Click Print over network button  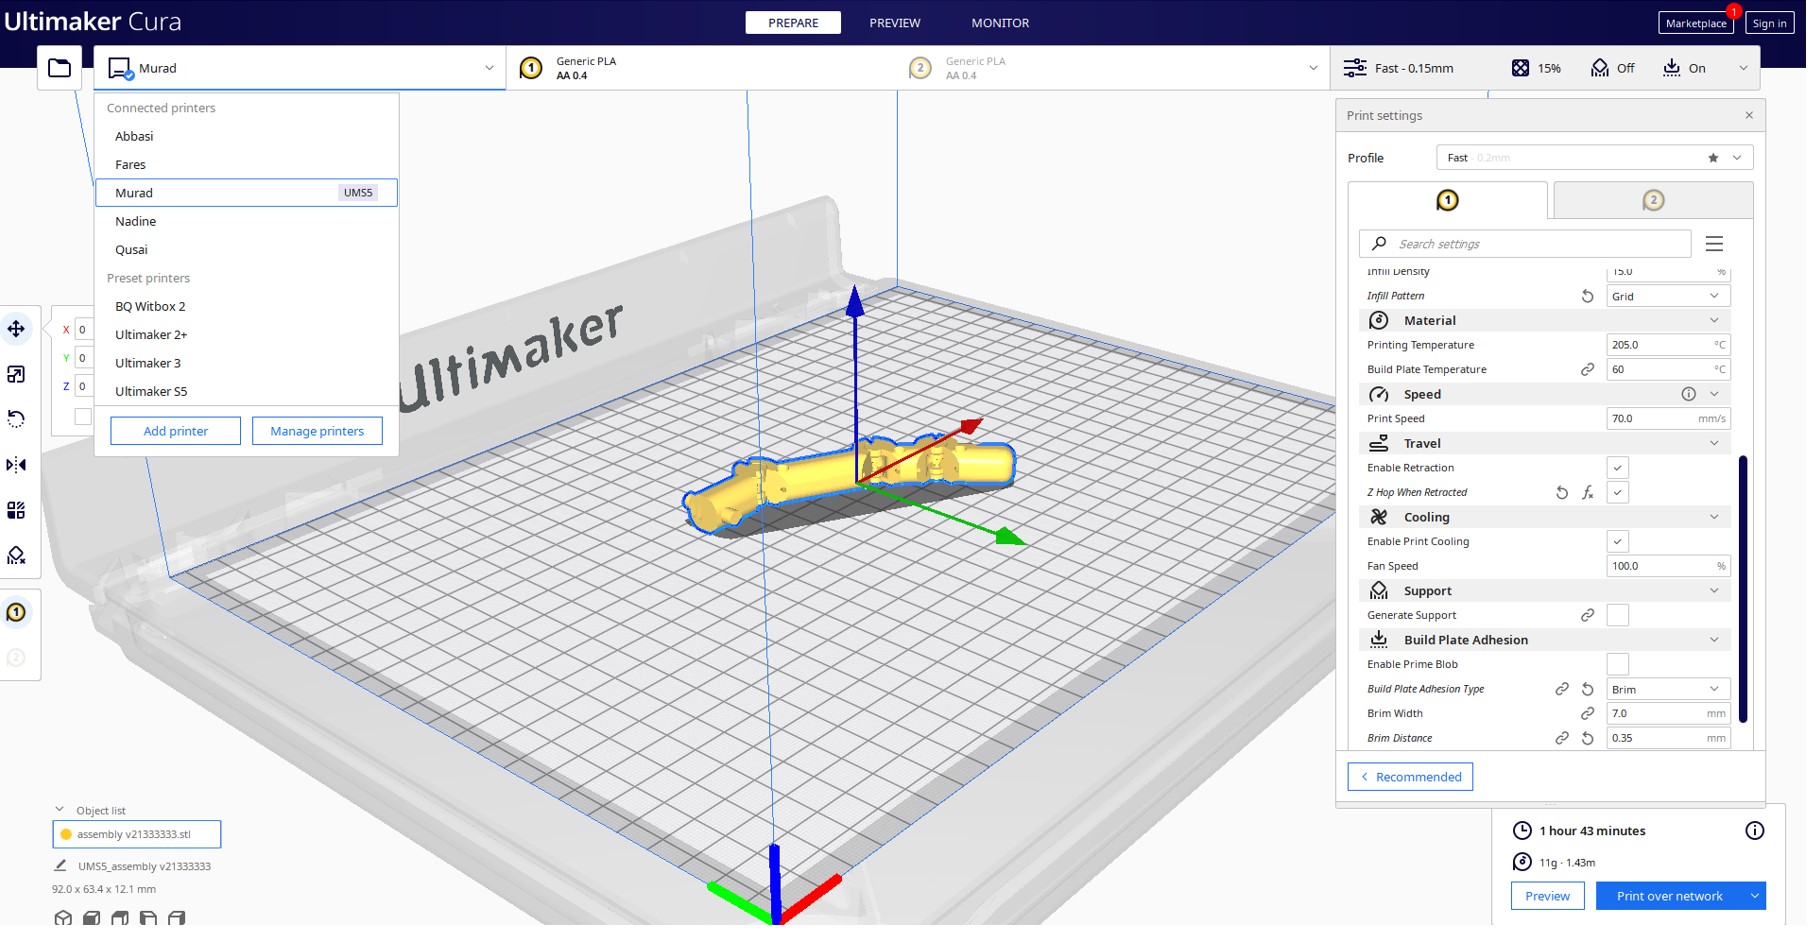1671,896
